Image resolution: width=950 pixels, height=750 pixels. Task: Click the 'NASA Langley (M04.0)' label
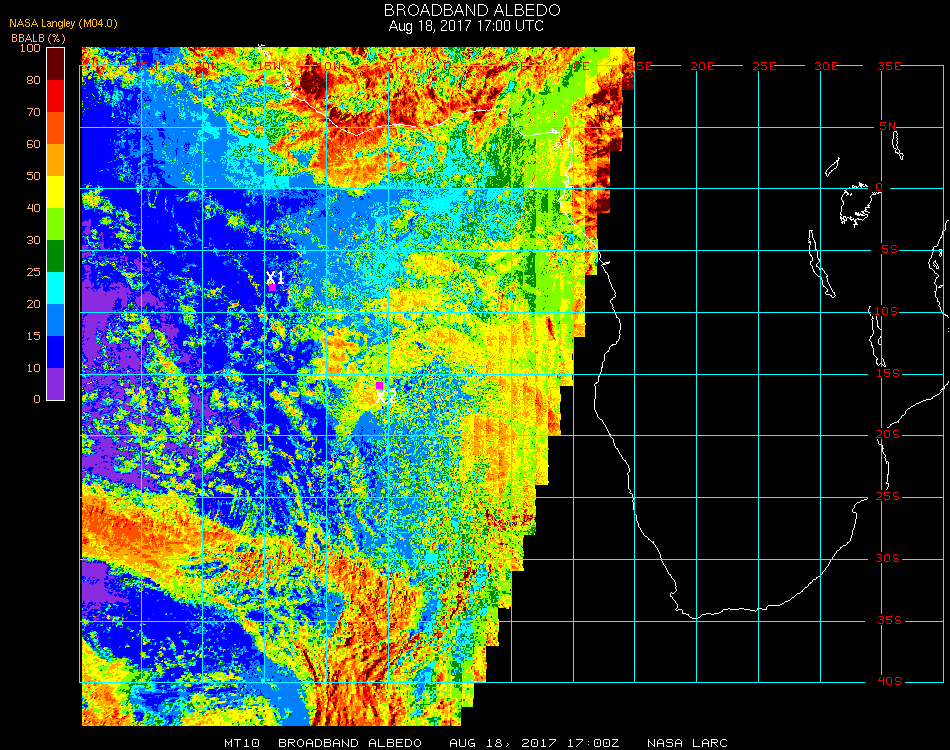point(63,24)
